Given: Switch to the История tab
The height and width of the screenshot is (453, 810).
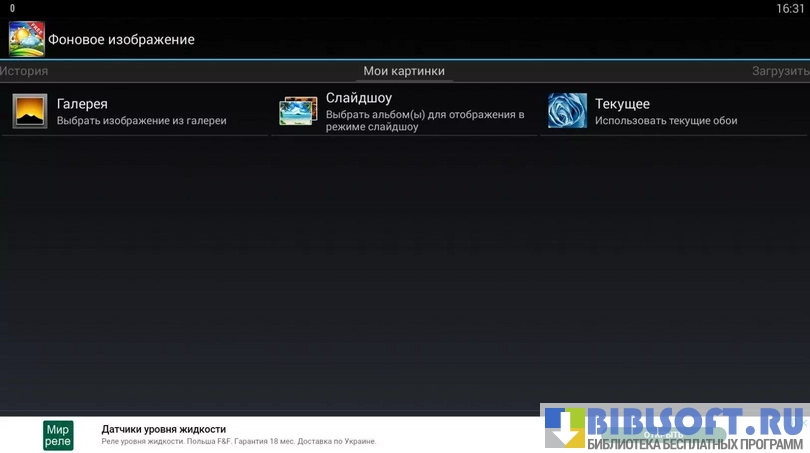Looking at the screenshot, I should pos(24,71).
